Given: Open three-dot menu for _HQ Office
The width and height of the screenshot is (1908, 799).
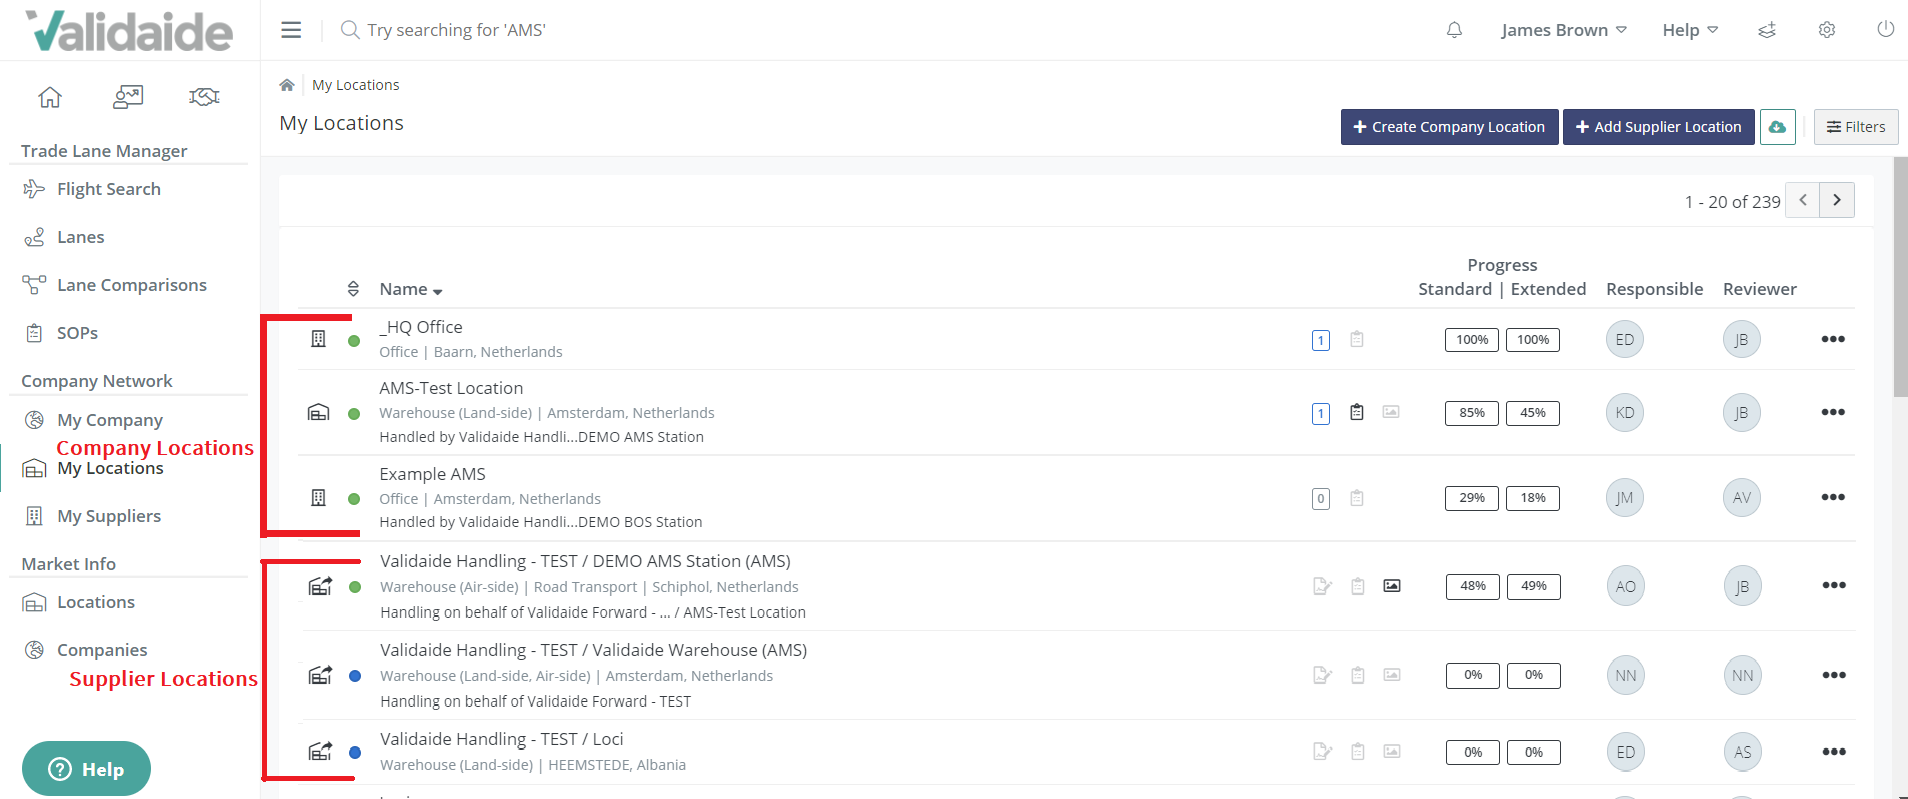Looking at the screenshot, I should point(1832,339).
